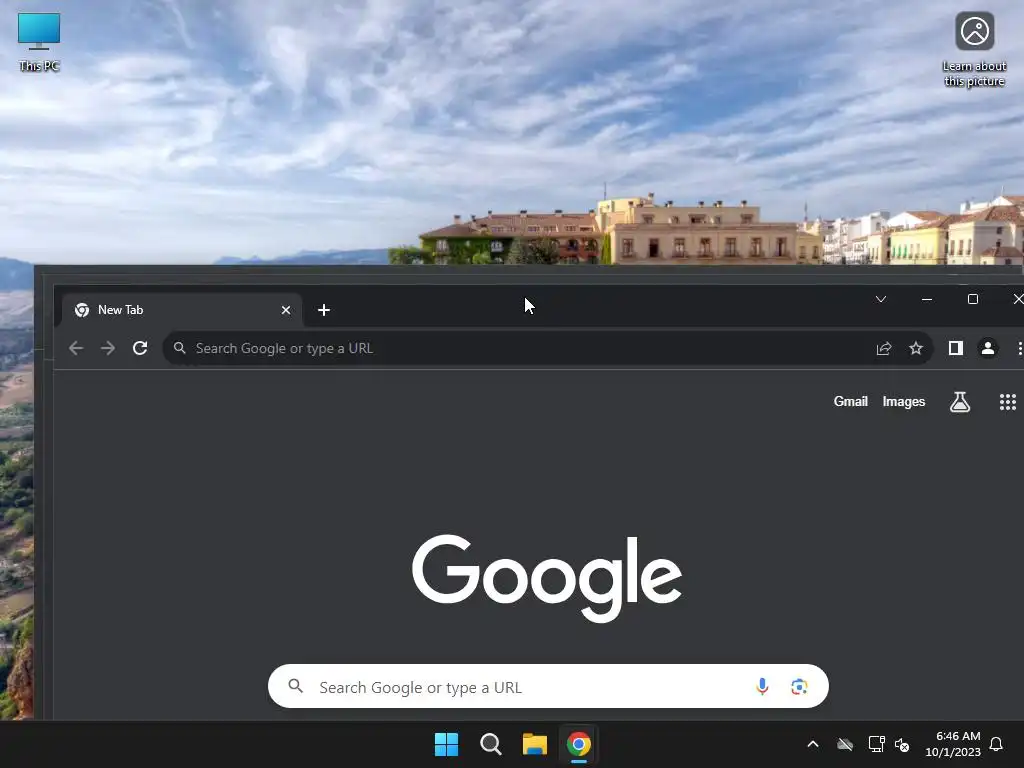Open muted volume tray icon
The image size is (1024, 768).
point(902,744)
